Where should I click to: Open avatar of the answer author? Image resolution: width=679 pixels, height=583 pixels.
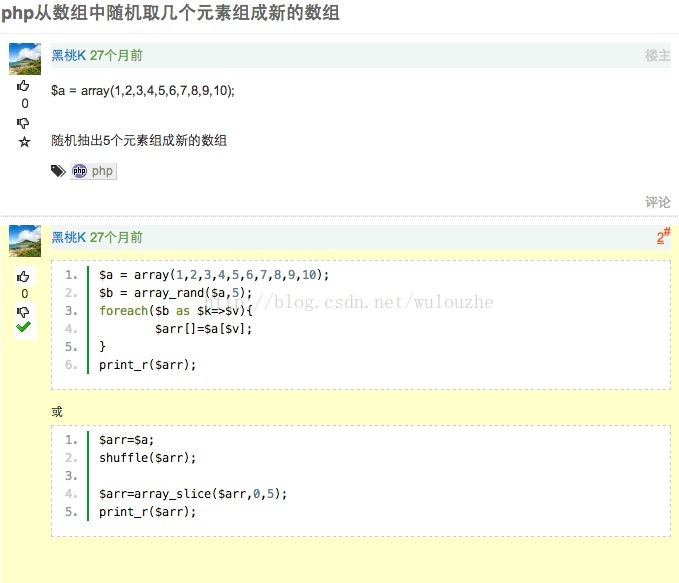[25, 241]
